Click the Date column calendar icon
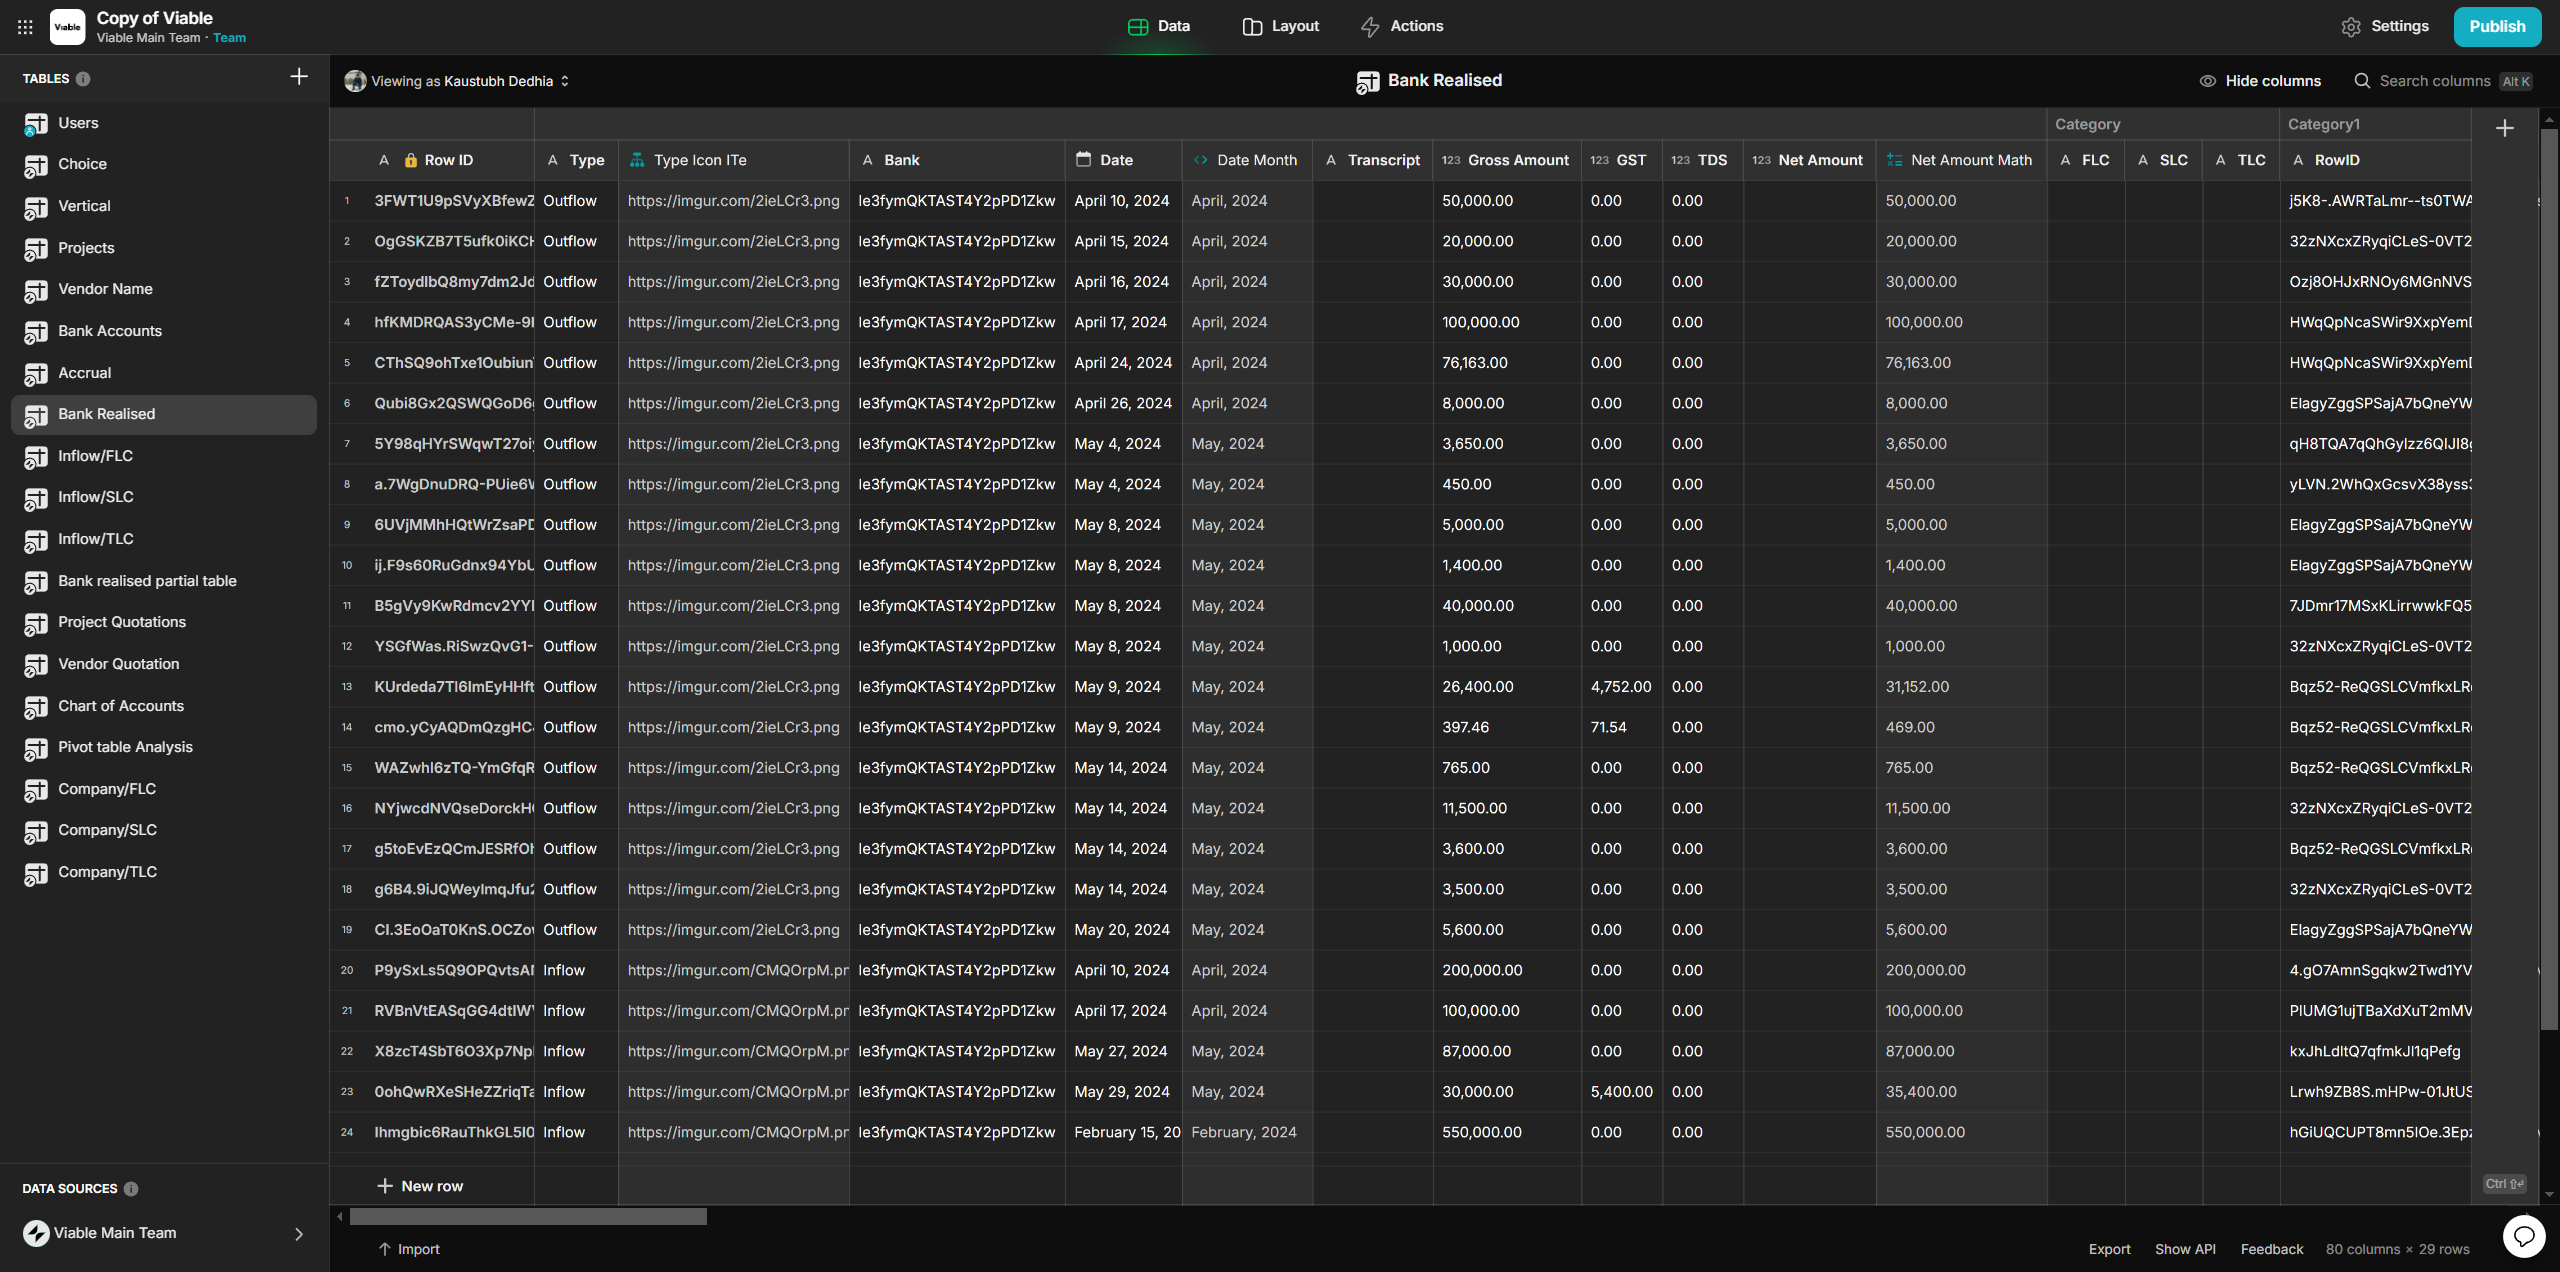 point(1083,159)
